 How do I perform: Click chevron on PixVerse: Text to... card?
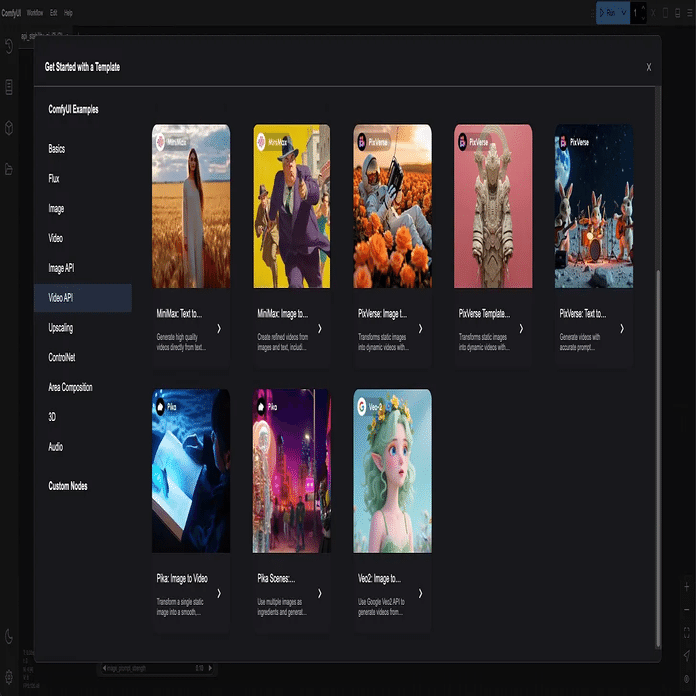point(622,328)
